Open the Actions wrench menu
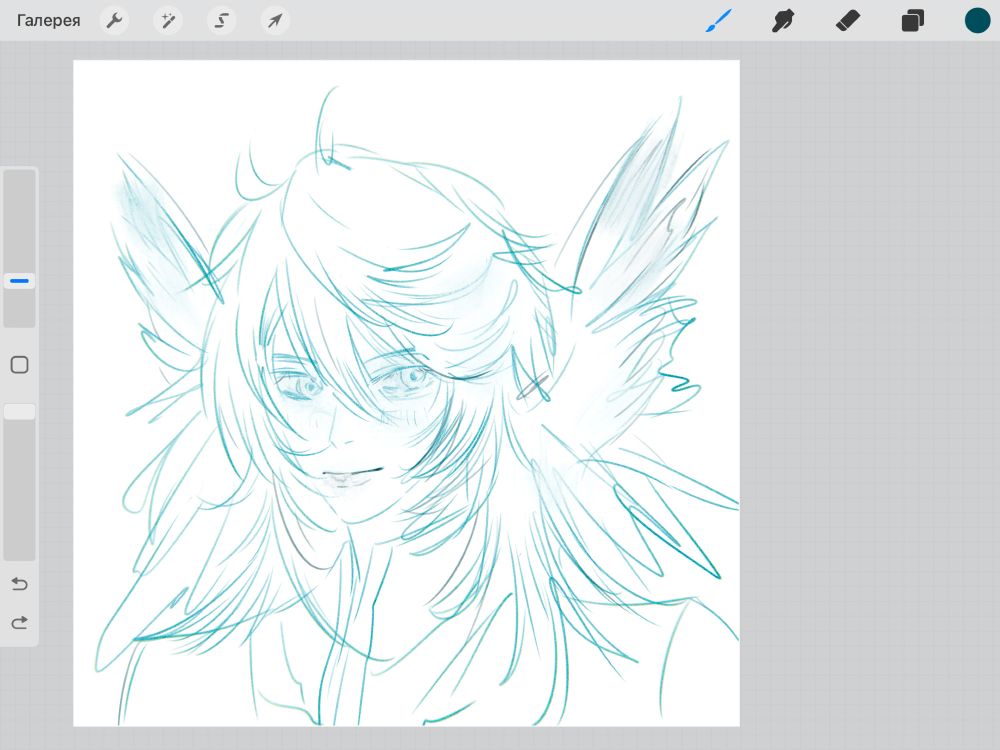The height and width of the screenshot is (750, 1000). 115,20
